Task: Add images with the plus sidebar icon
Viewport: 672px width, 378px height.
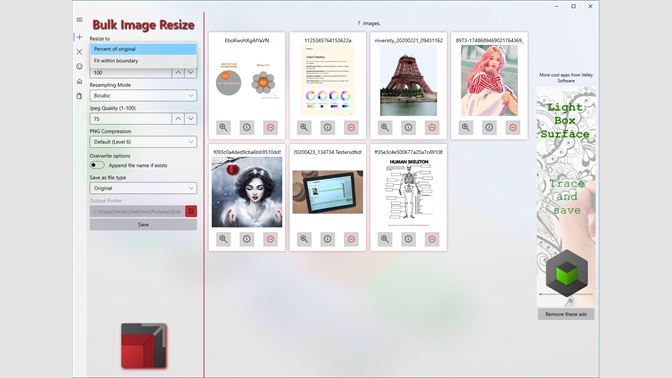Action: pyautogui.click(x=79, y=37)
